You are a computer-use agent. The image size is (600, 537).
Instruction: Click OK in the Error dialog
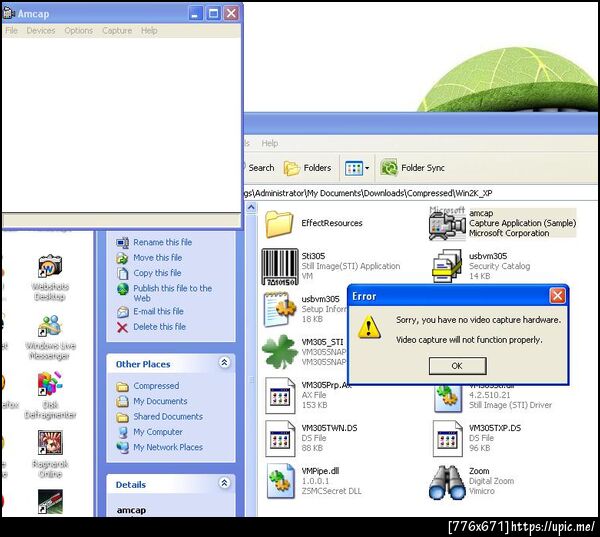(x=457, y=366)
